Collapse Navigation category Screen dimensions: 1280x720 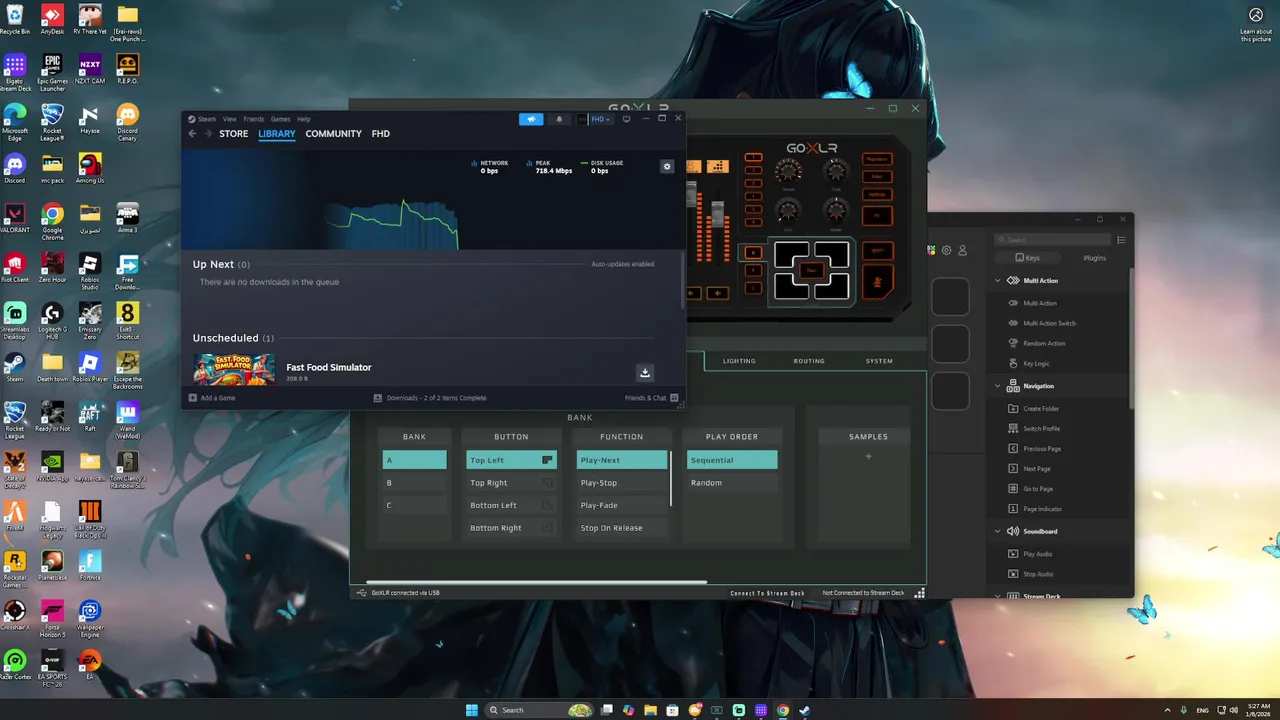click(x=997, y=386)
